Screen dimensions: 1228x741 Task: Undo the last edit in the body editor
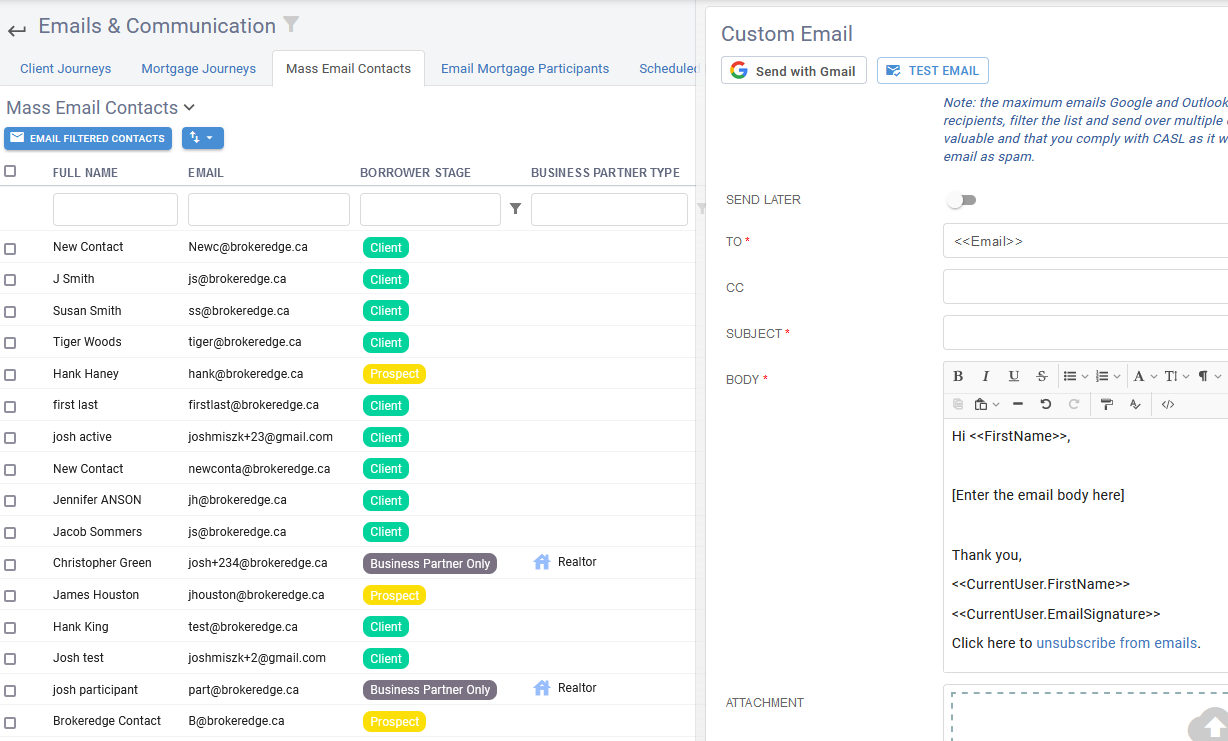coord(1046,404)
